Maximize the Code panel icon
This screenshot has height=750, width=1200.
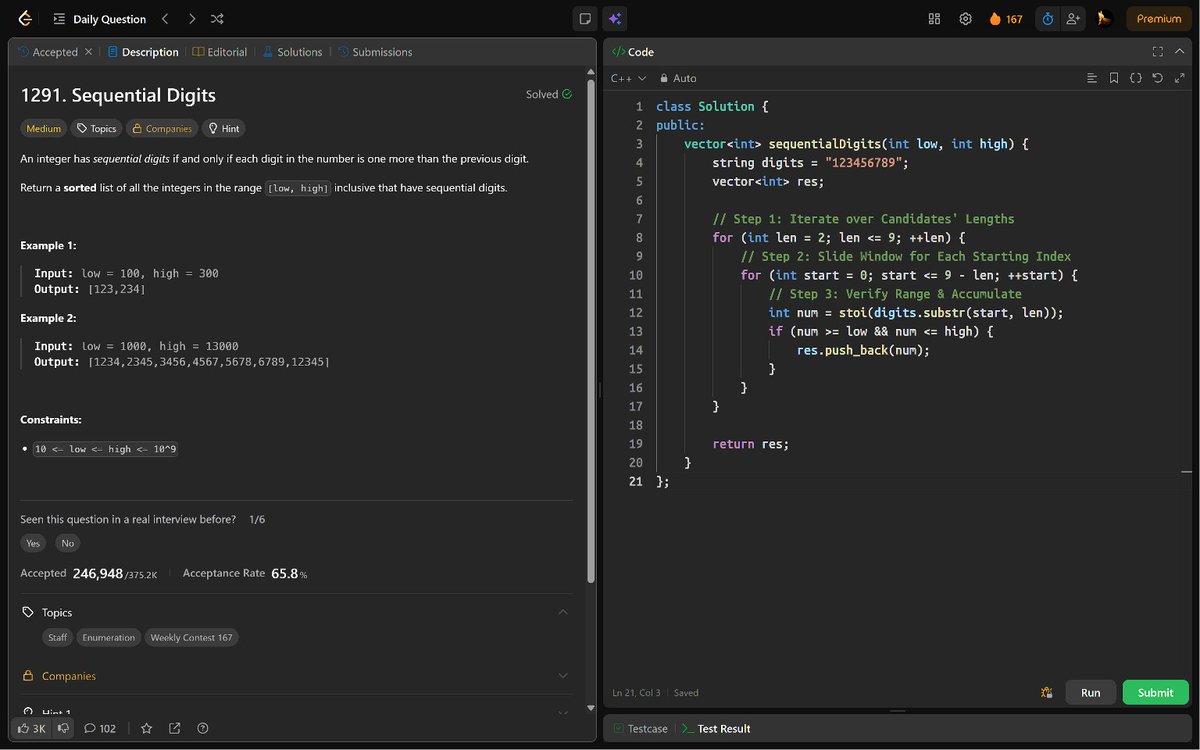coord(1157,52)
